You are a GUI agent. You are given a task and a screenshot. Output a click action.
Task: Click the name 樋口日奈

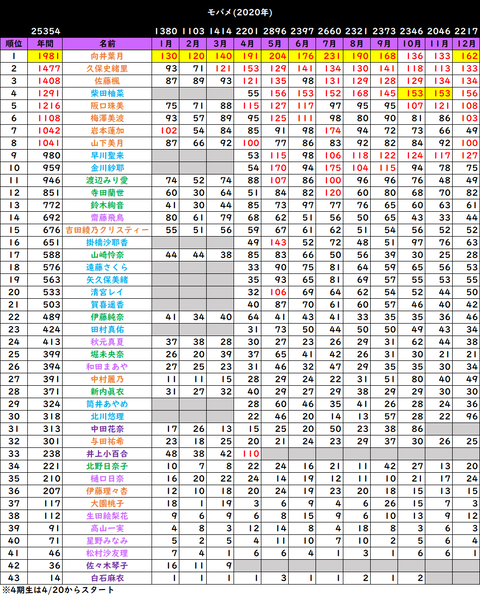point(107,479)
